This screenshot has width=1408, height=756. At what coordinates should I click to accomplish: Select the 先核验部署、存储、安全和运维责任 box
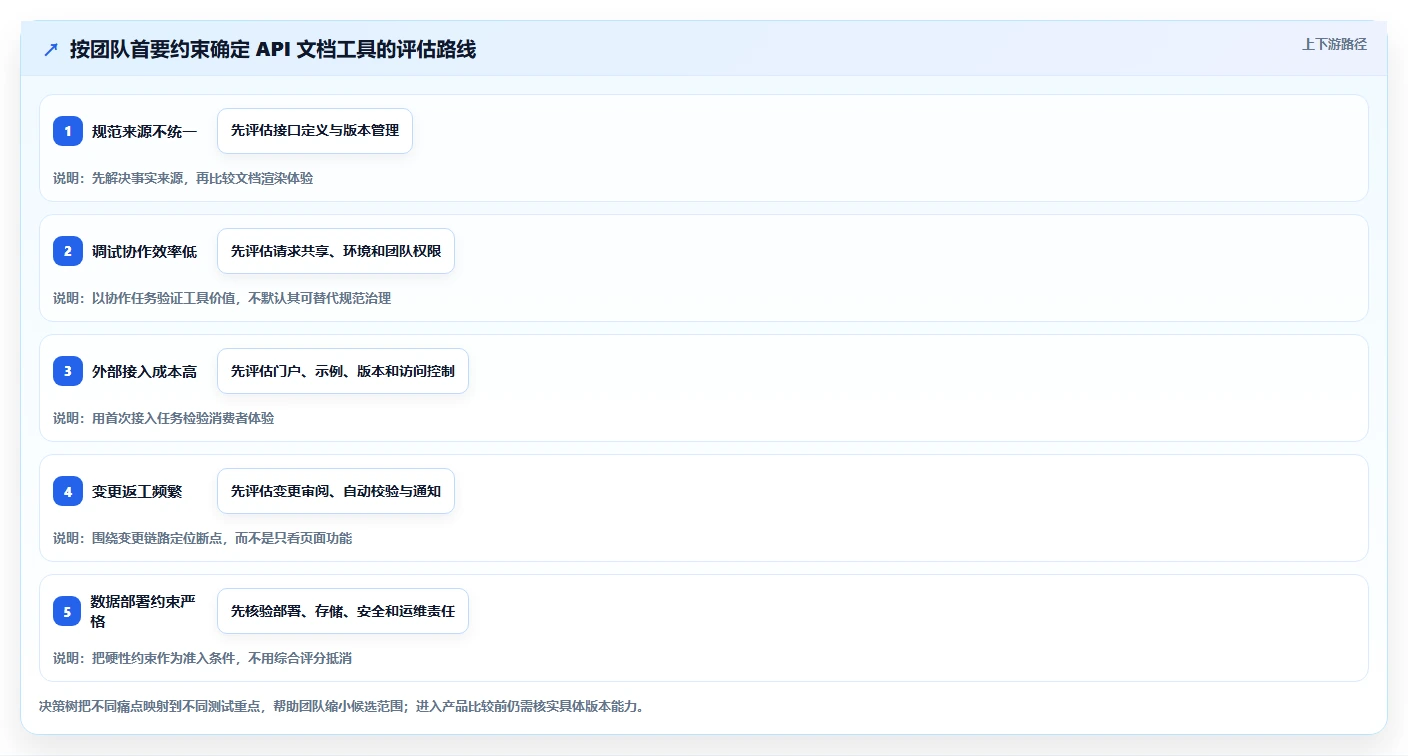pyautogui.click(x=343, y=611)
